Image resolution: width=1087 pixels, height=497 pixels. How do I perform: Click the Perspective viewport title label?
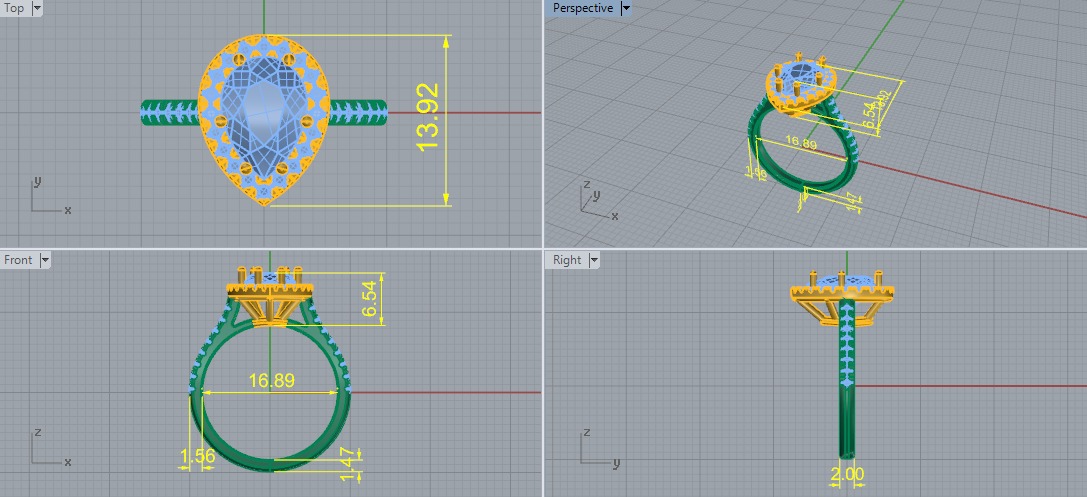[x=583, y=8]
